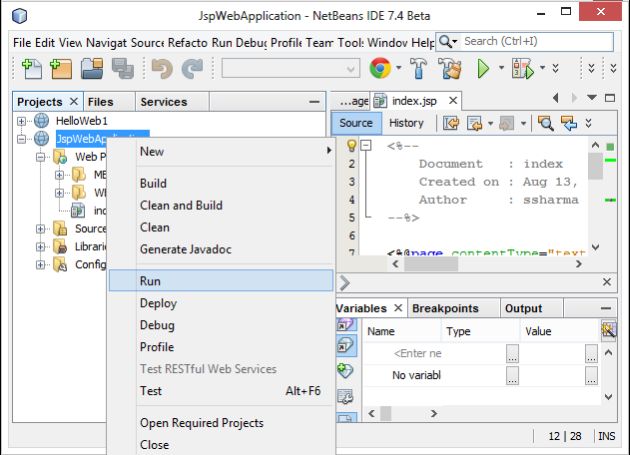Screen dimensions: 630x455
Task: Open the browser selection dropdown arrow beside Chrome
Action: (399, 68)
